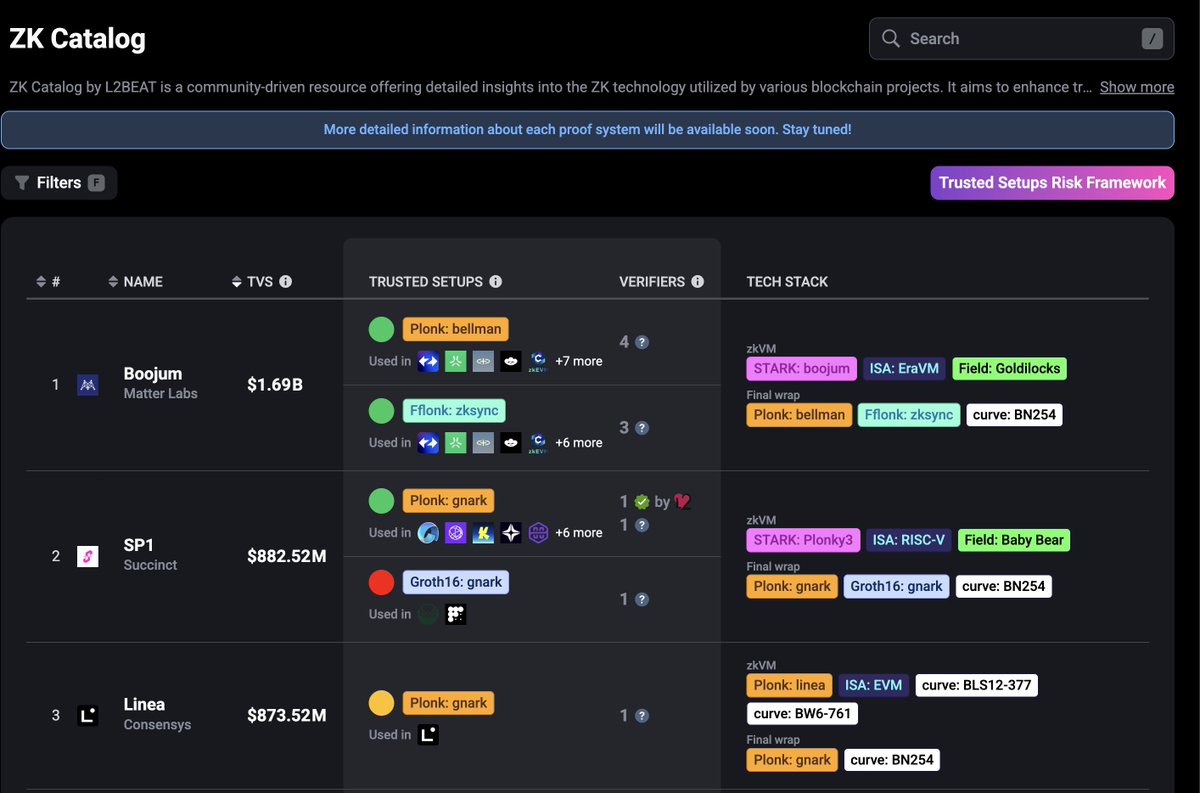Expand +6 more projects for SP1 Plonk: gnark
Image resolution: width=1200 pixels, height=793 pixels.
click(x=579, y=532)
